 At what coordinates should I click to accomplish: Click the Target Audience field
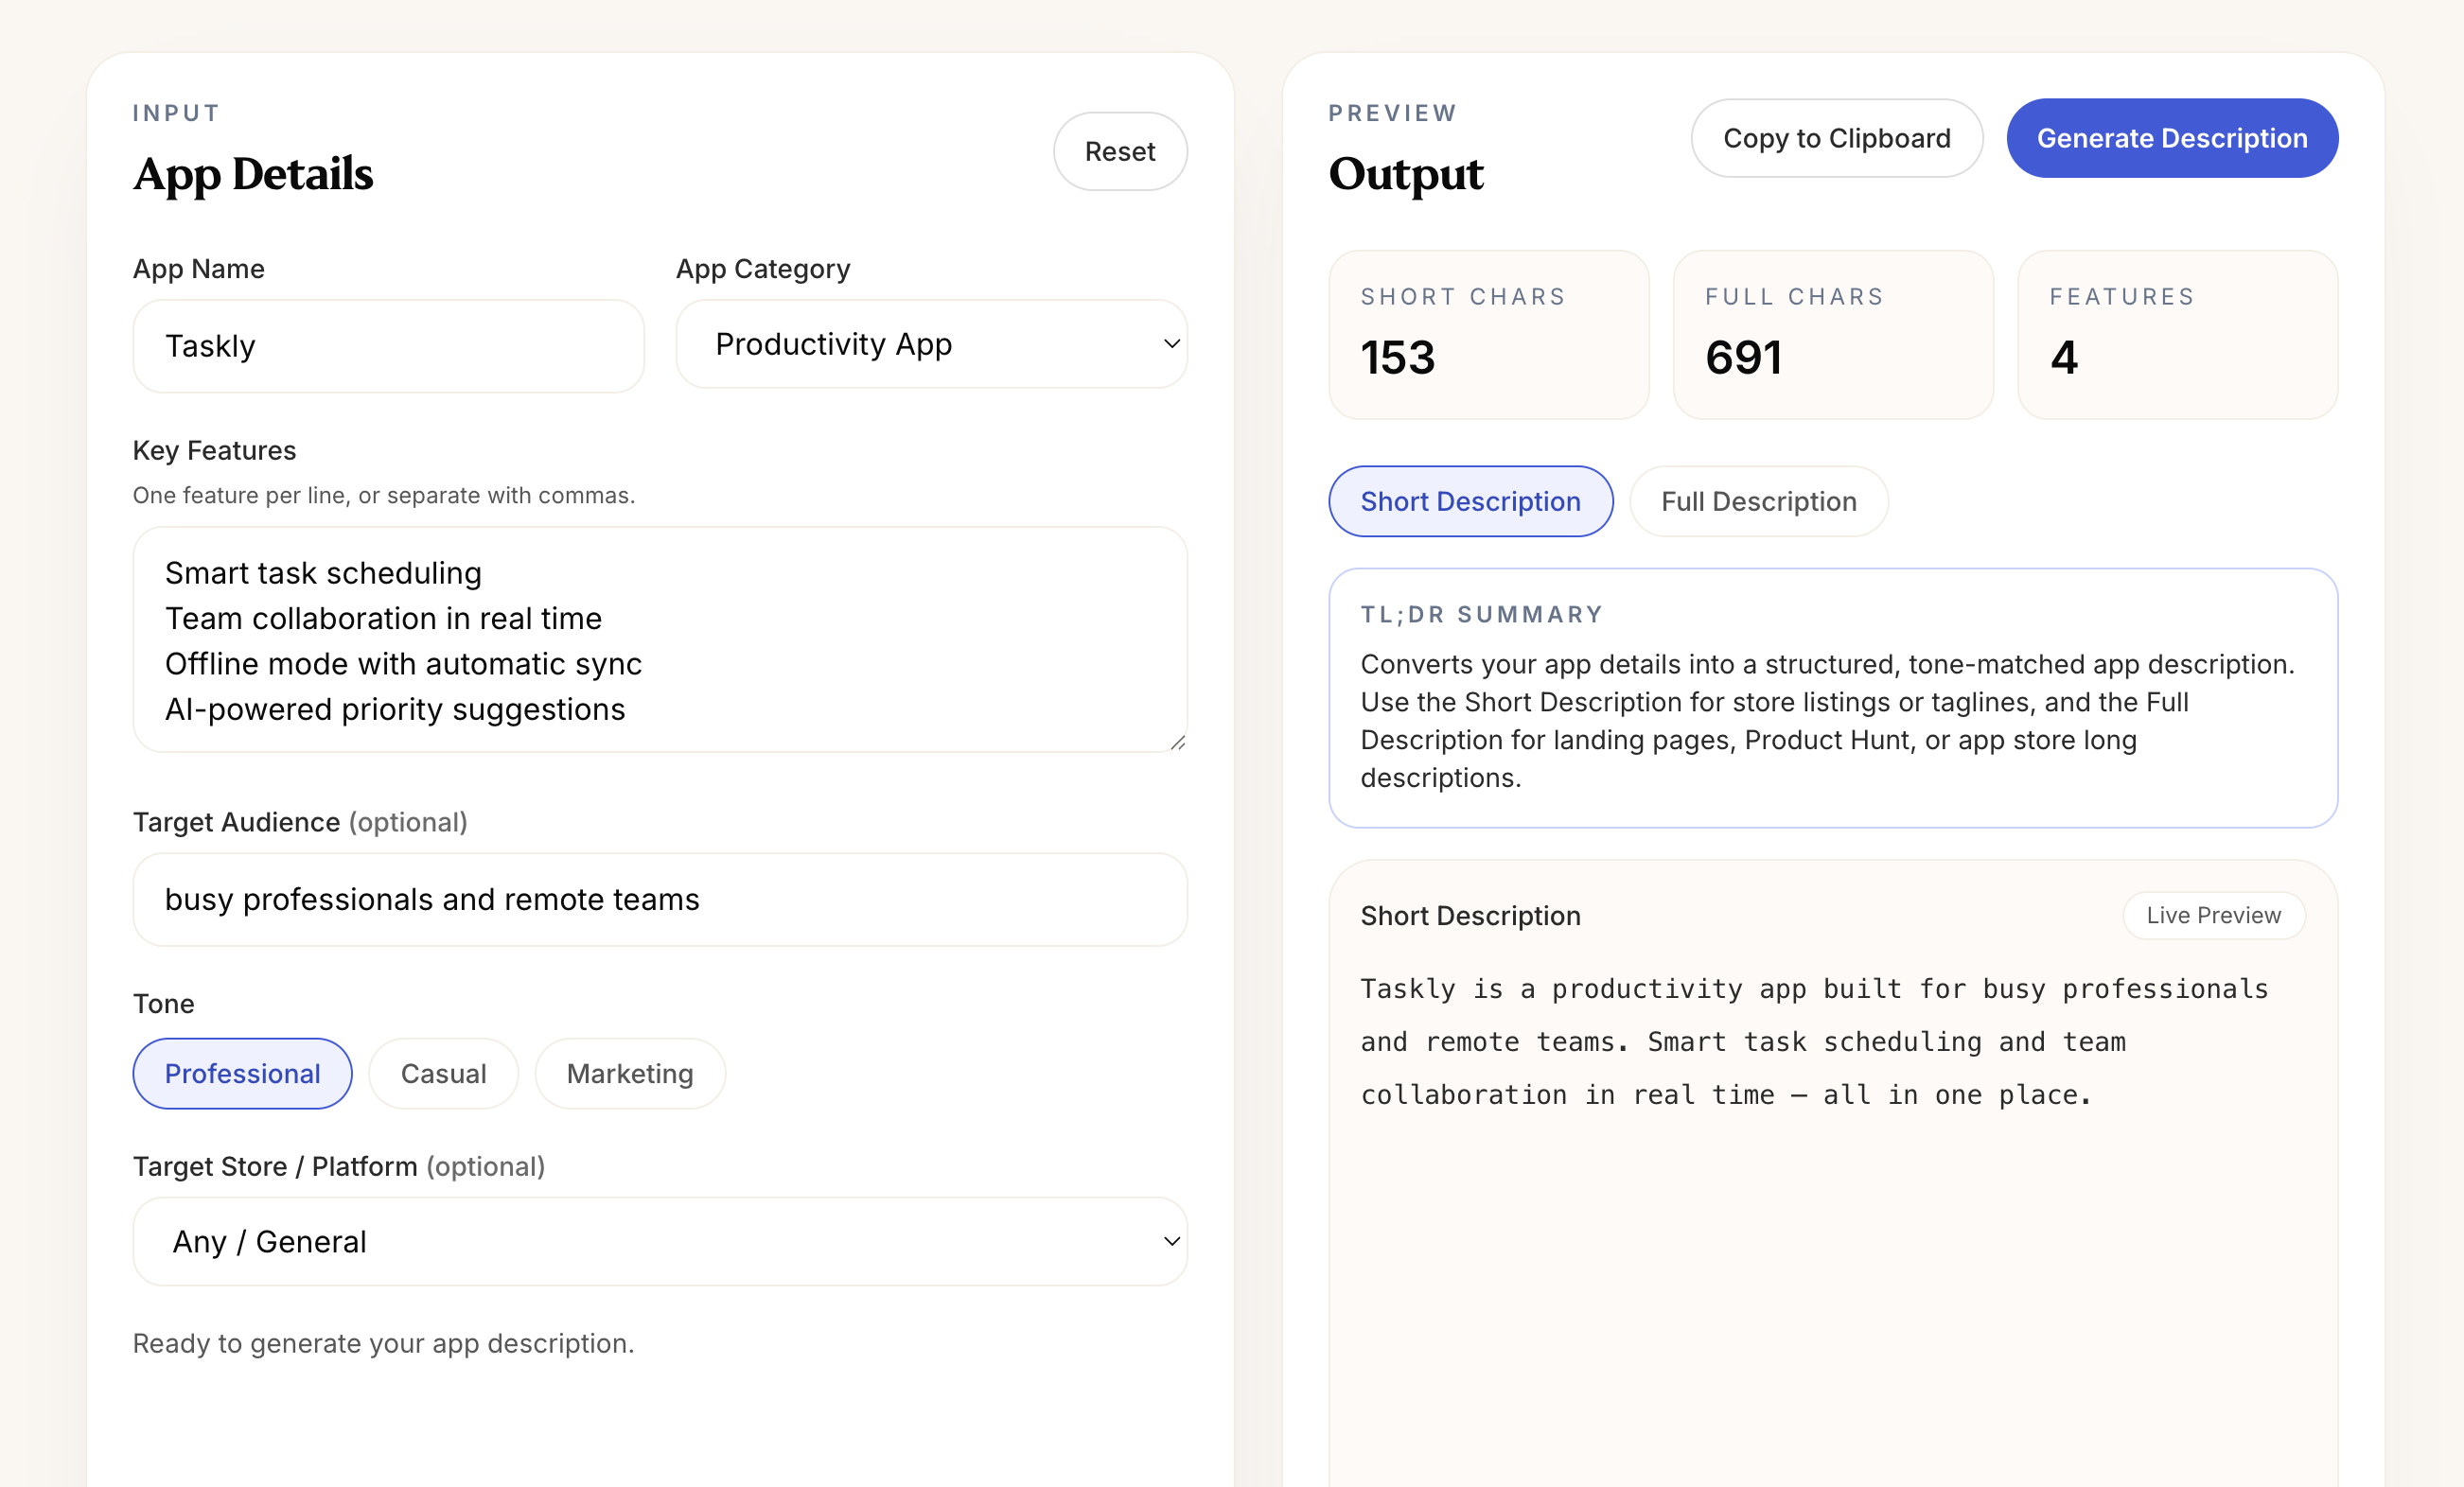659,899
